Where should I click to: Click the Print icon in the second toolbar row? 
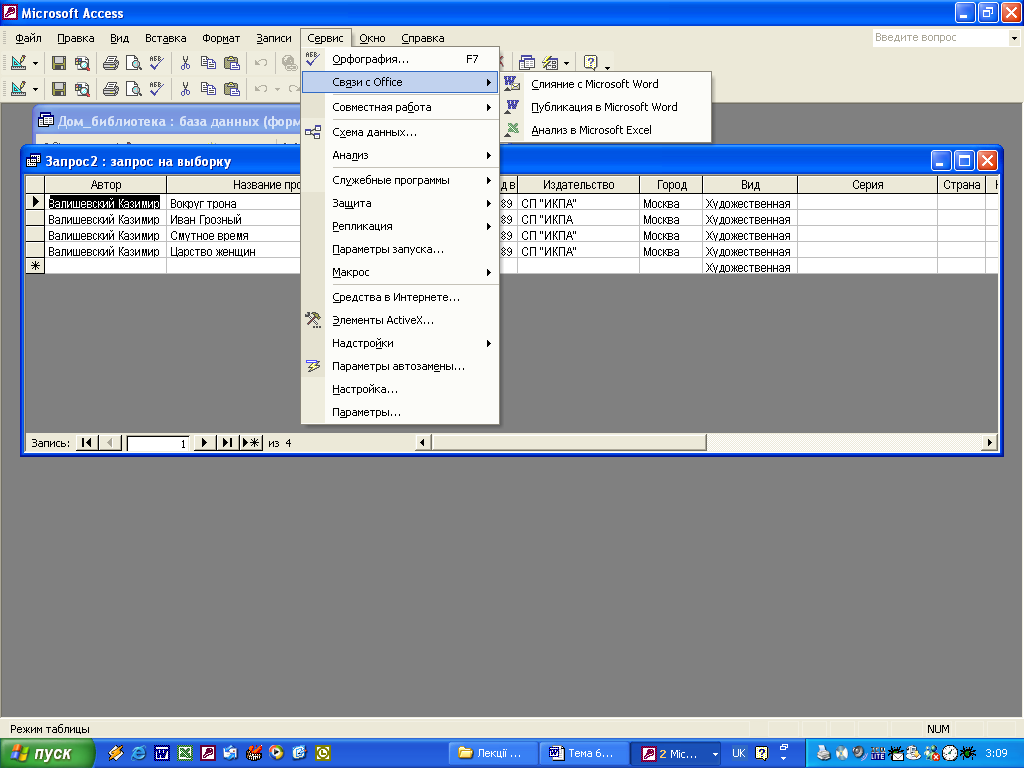[x=111, y=88]
